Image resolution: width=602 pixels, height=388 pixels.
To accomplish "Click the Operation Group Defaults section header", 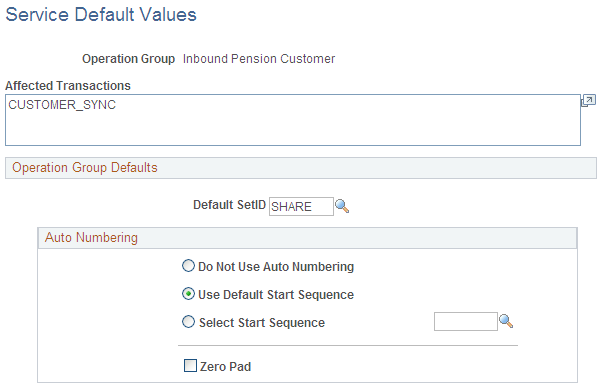I will point(301,168).
